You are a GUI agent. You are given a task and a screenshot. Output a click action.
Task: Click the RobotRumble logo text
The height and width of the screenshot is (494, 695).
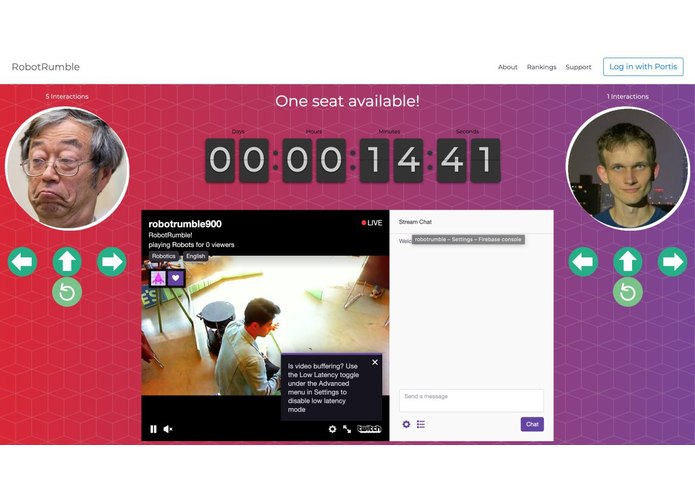[46, 67]
